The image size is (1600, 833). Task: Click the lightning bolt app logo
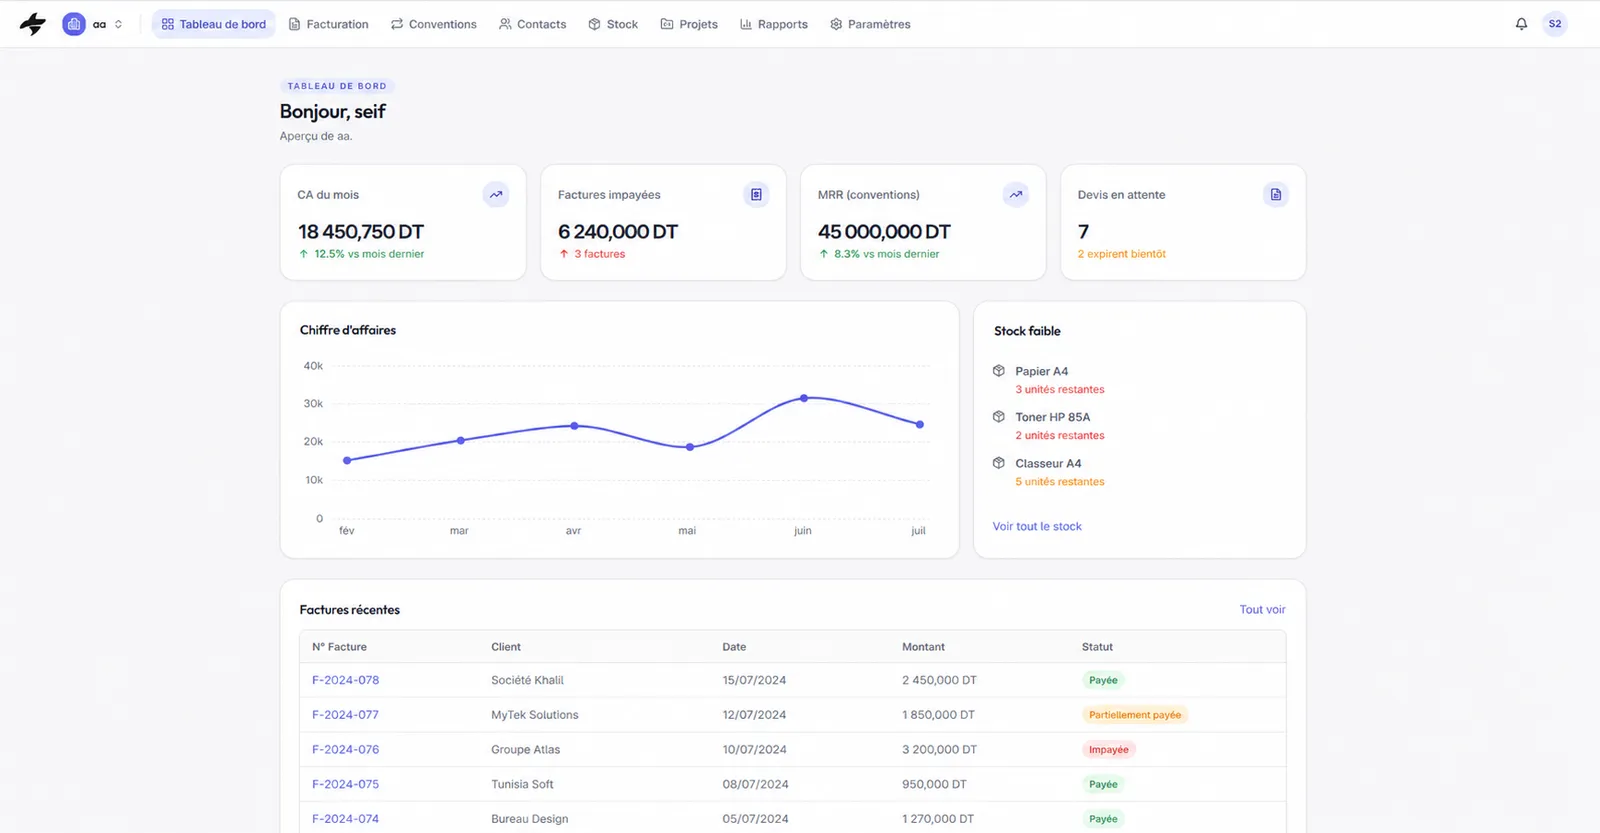tap(33, 24)
